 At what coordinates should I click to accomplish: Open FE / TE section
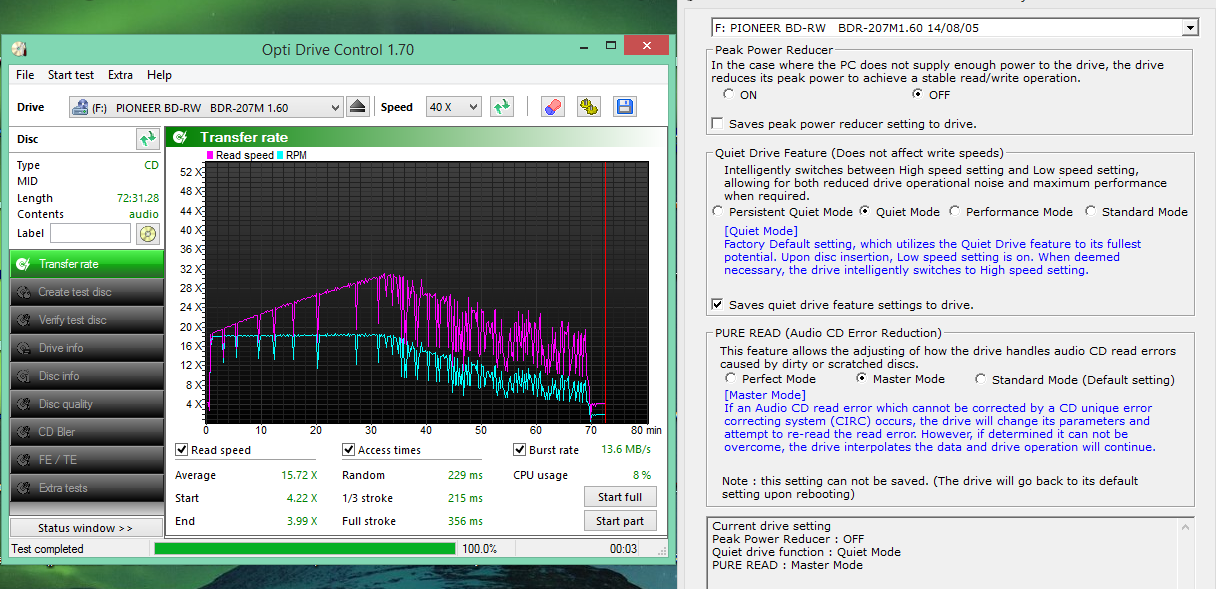pyautogui.click(x=86, y=460)
